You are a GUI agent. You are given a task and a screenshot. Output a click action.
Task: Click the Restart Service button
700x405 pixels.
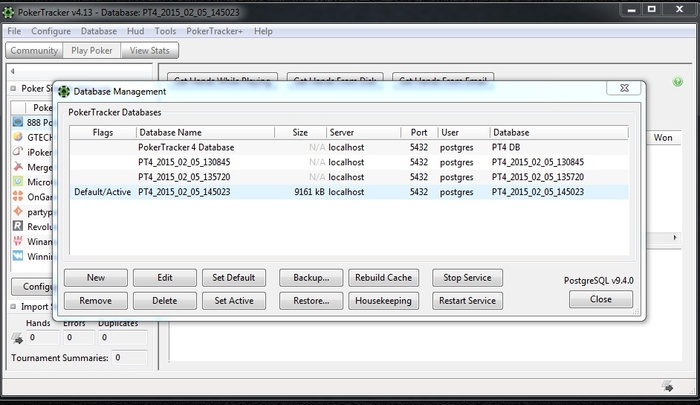[467, 300]
